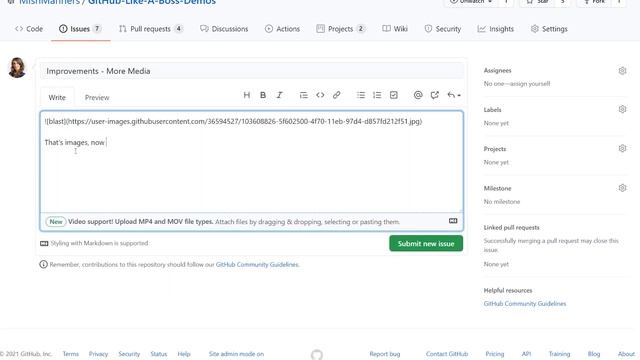Open the Help footer link
The image size is (640, 360).
coord(184,354)
